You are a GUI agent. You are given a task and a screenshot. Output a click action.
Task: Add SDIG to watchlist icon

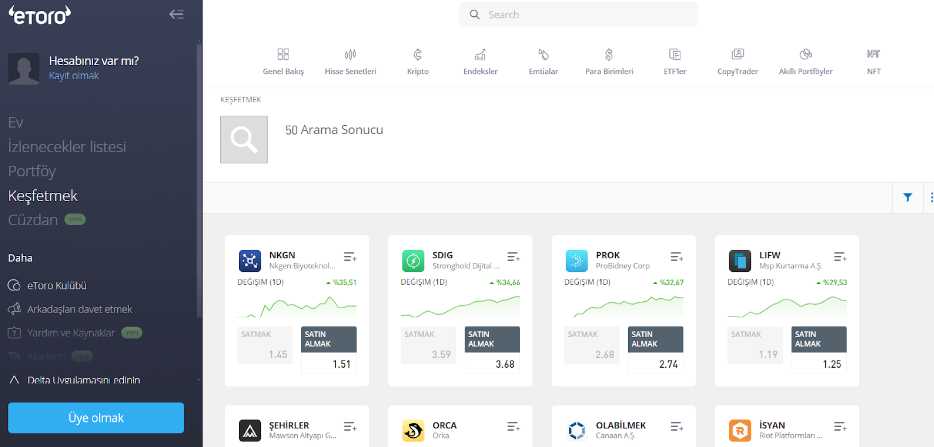click(513, 257)
